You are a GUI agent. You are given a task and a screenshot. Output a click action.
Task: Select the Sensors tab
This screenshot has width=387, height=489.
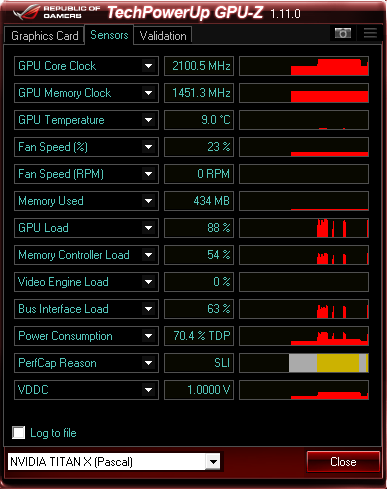[109, 35]
